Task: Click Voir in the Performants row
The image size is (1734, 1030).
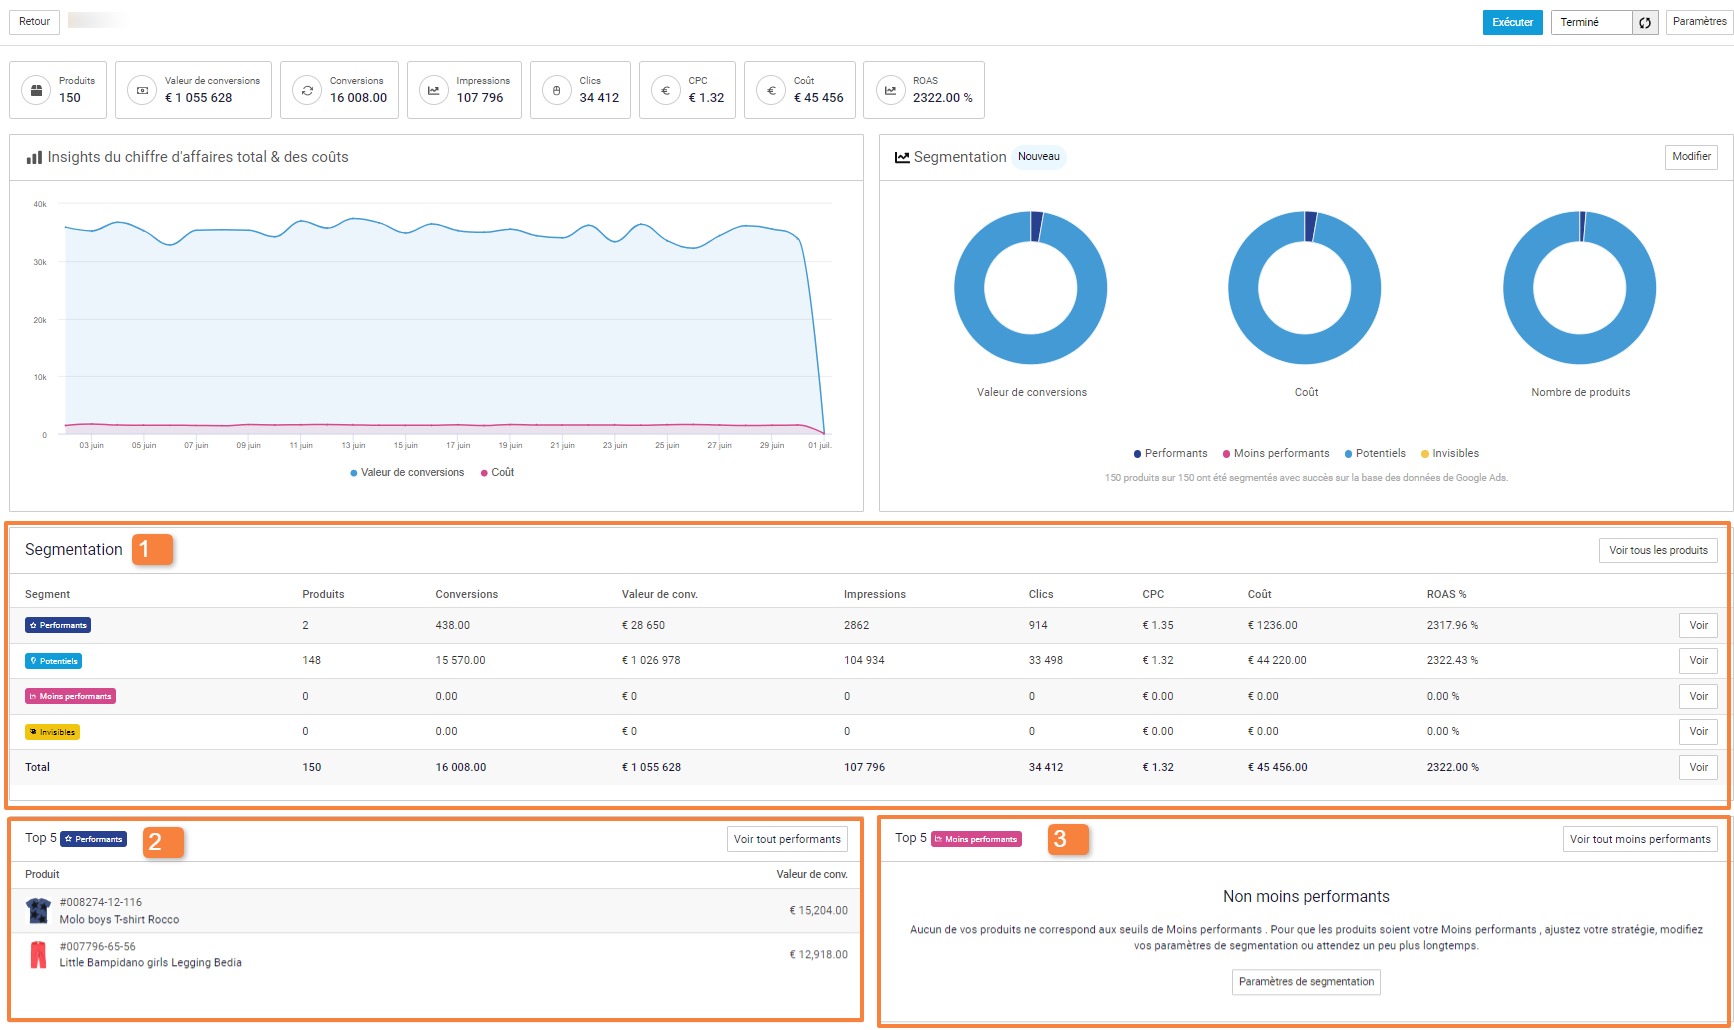Action: coord(1698,625)
